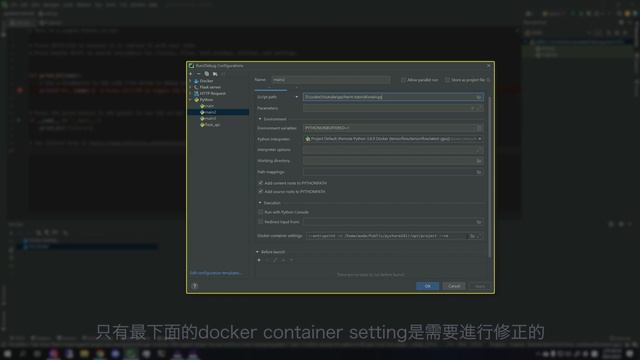Image resolution: width=640 pixels, height=360 pixels.
Task: Collapse the Python tree node
Action: coord(190,100)
